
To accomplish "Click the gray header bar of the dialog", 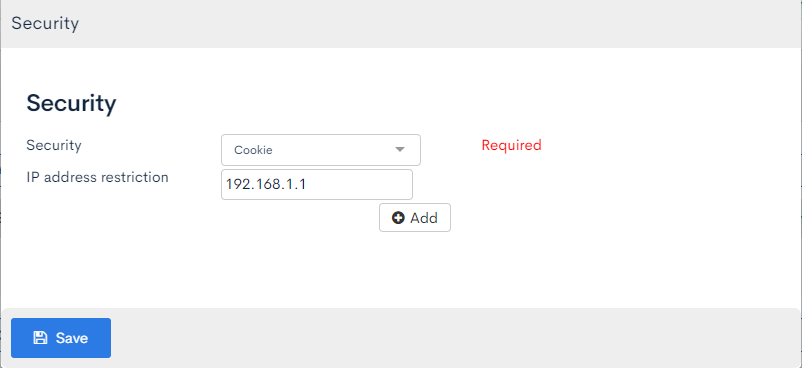I will tap(401, 24).
